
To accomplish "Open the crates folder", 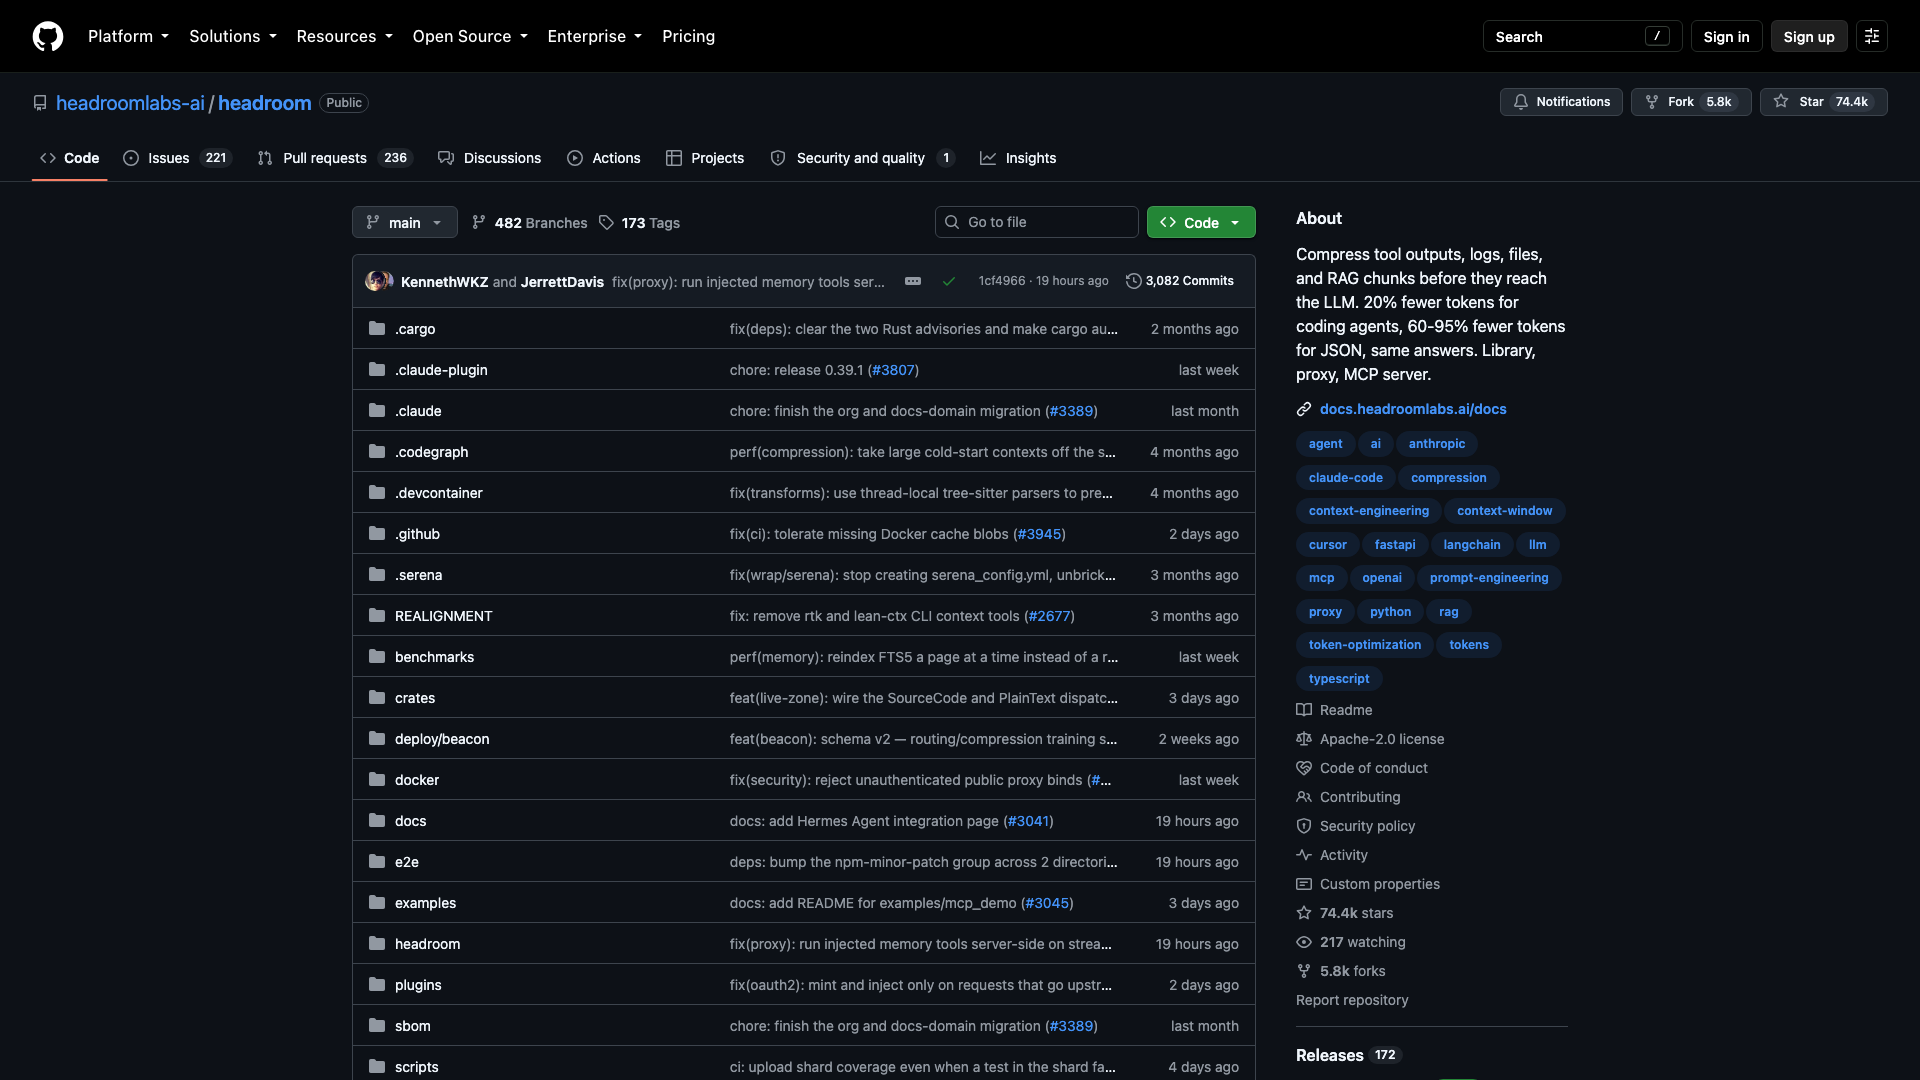I will 415,698.
